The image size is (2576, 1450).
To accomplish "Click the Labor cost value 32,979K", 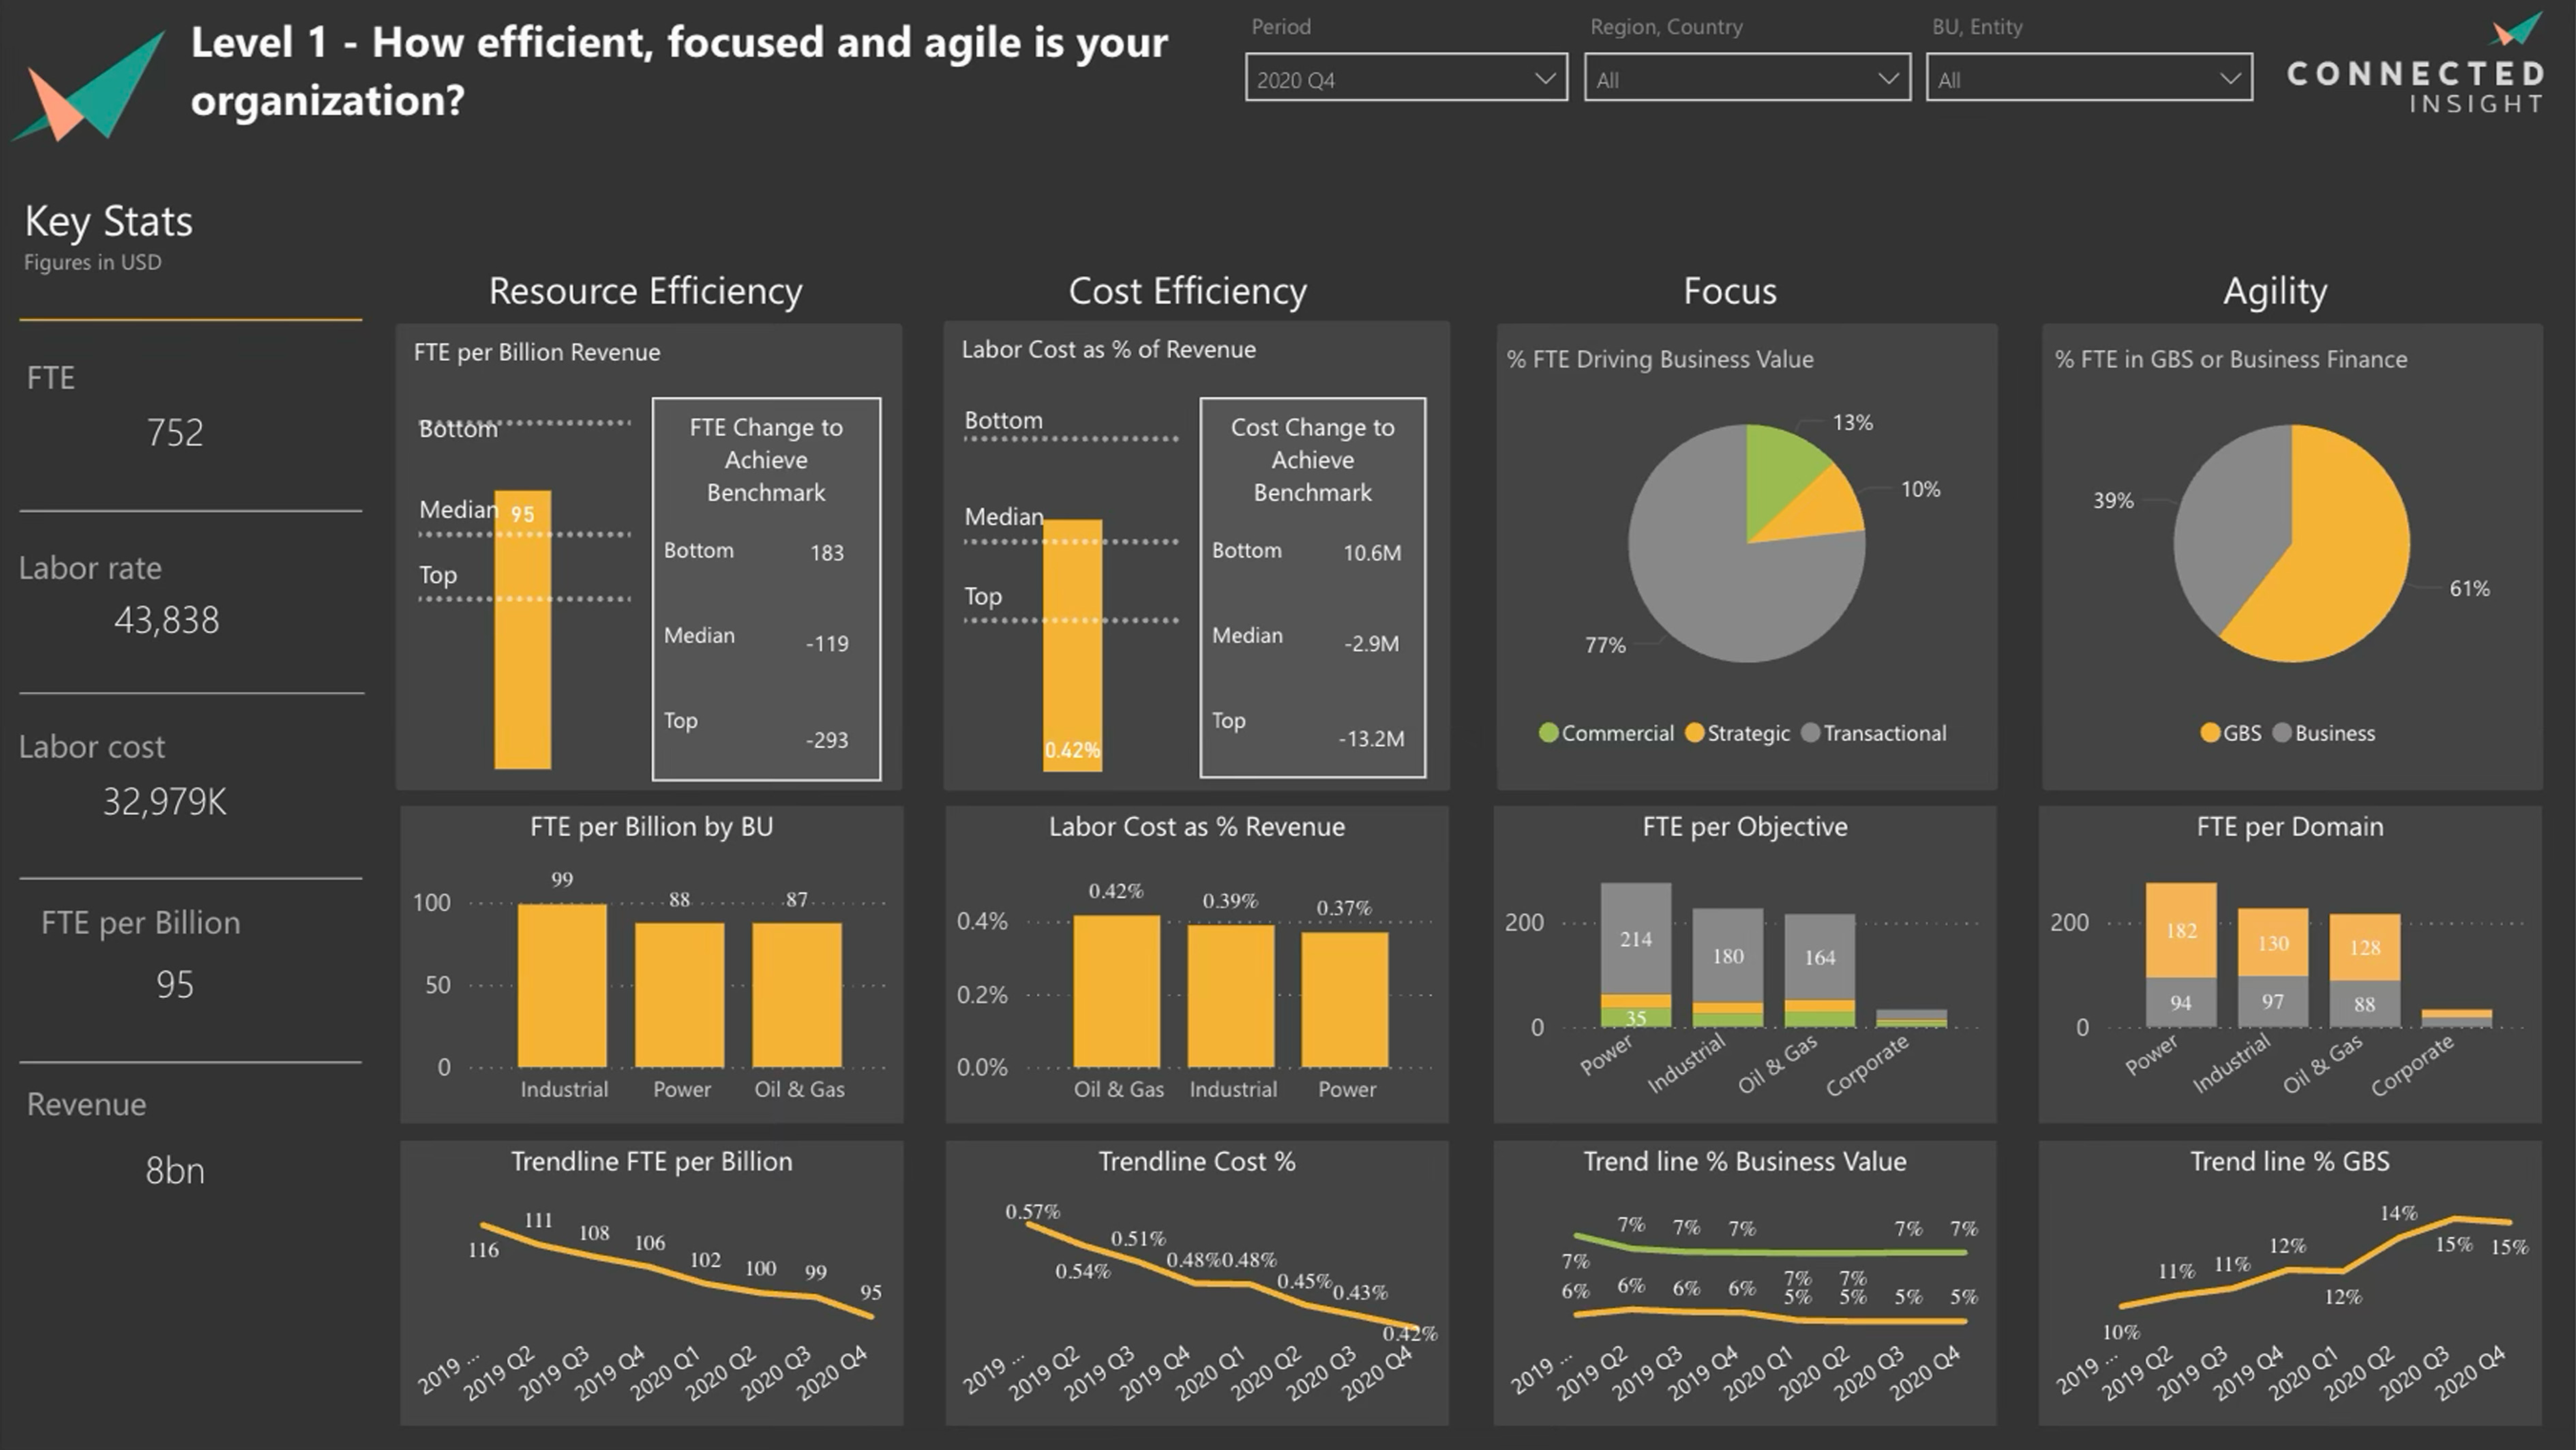I will click(165, 800).
